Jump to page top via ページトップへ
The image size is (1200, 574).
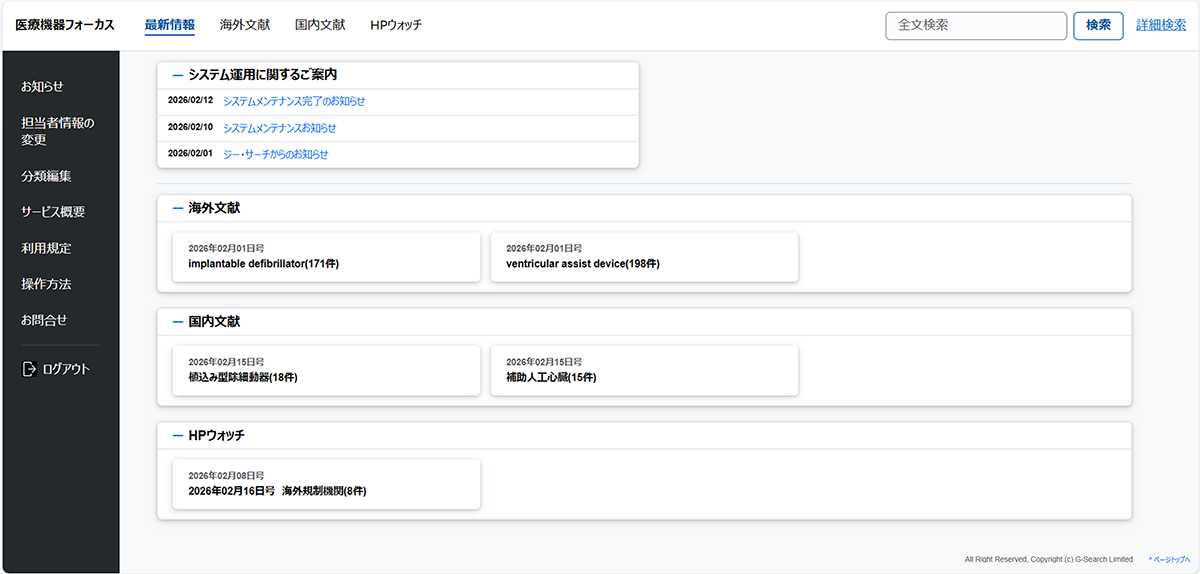(x=1169, y=559)
